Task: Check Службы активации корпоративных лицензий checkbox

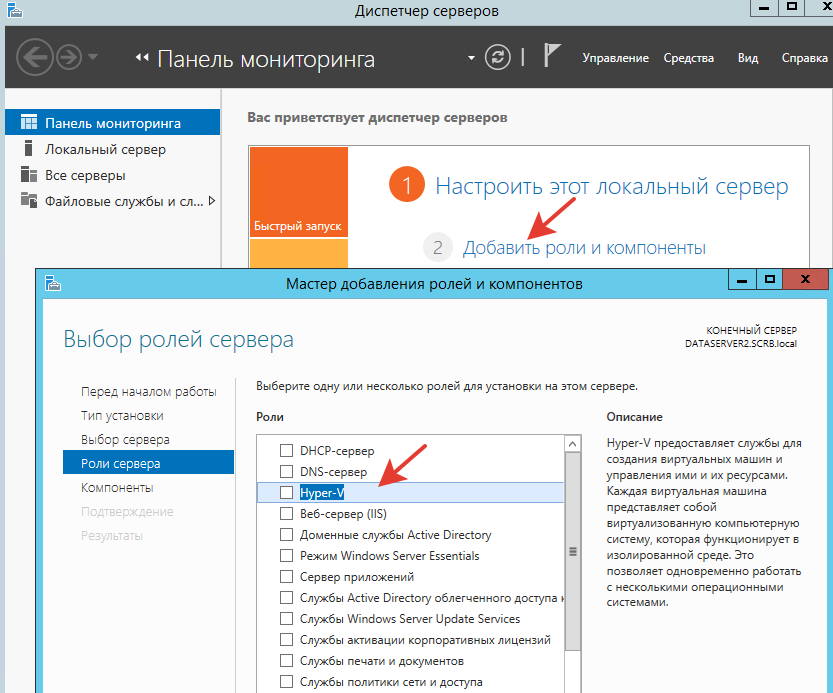Action: [286, 639]
